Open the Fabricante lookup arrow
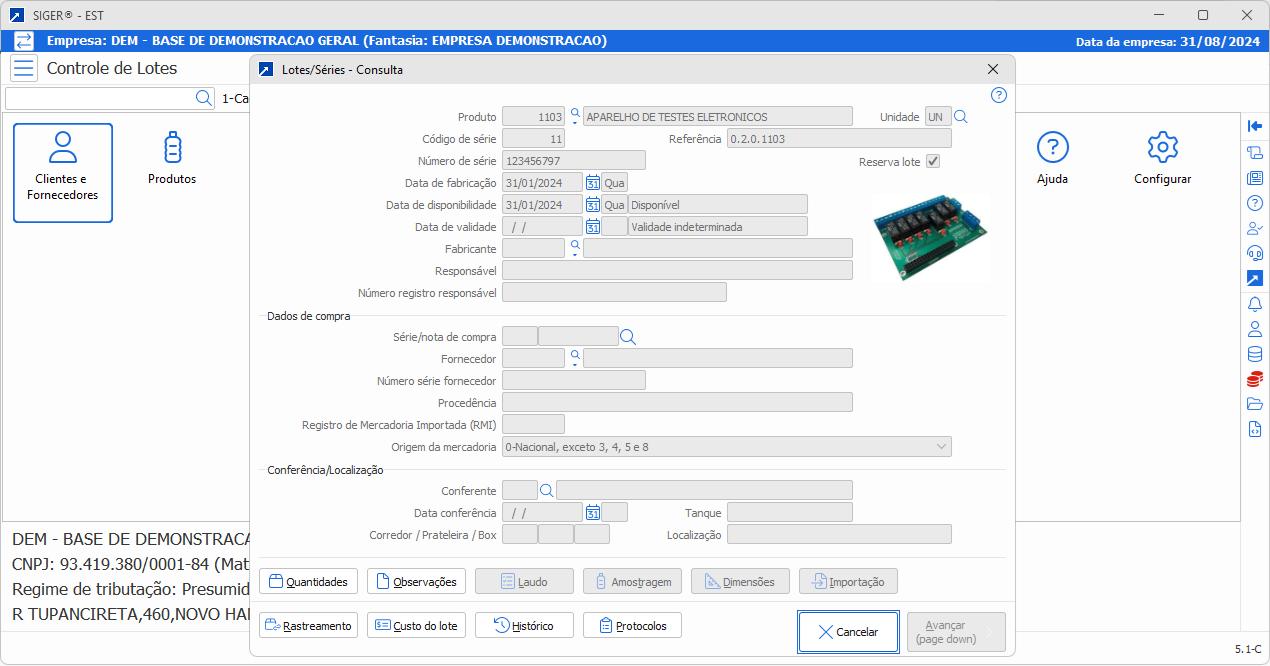This screenshot has height=666, width=1270. (575, 247)
